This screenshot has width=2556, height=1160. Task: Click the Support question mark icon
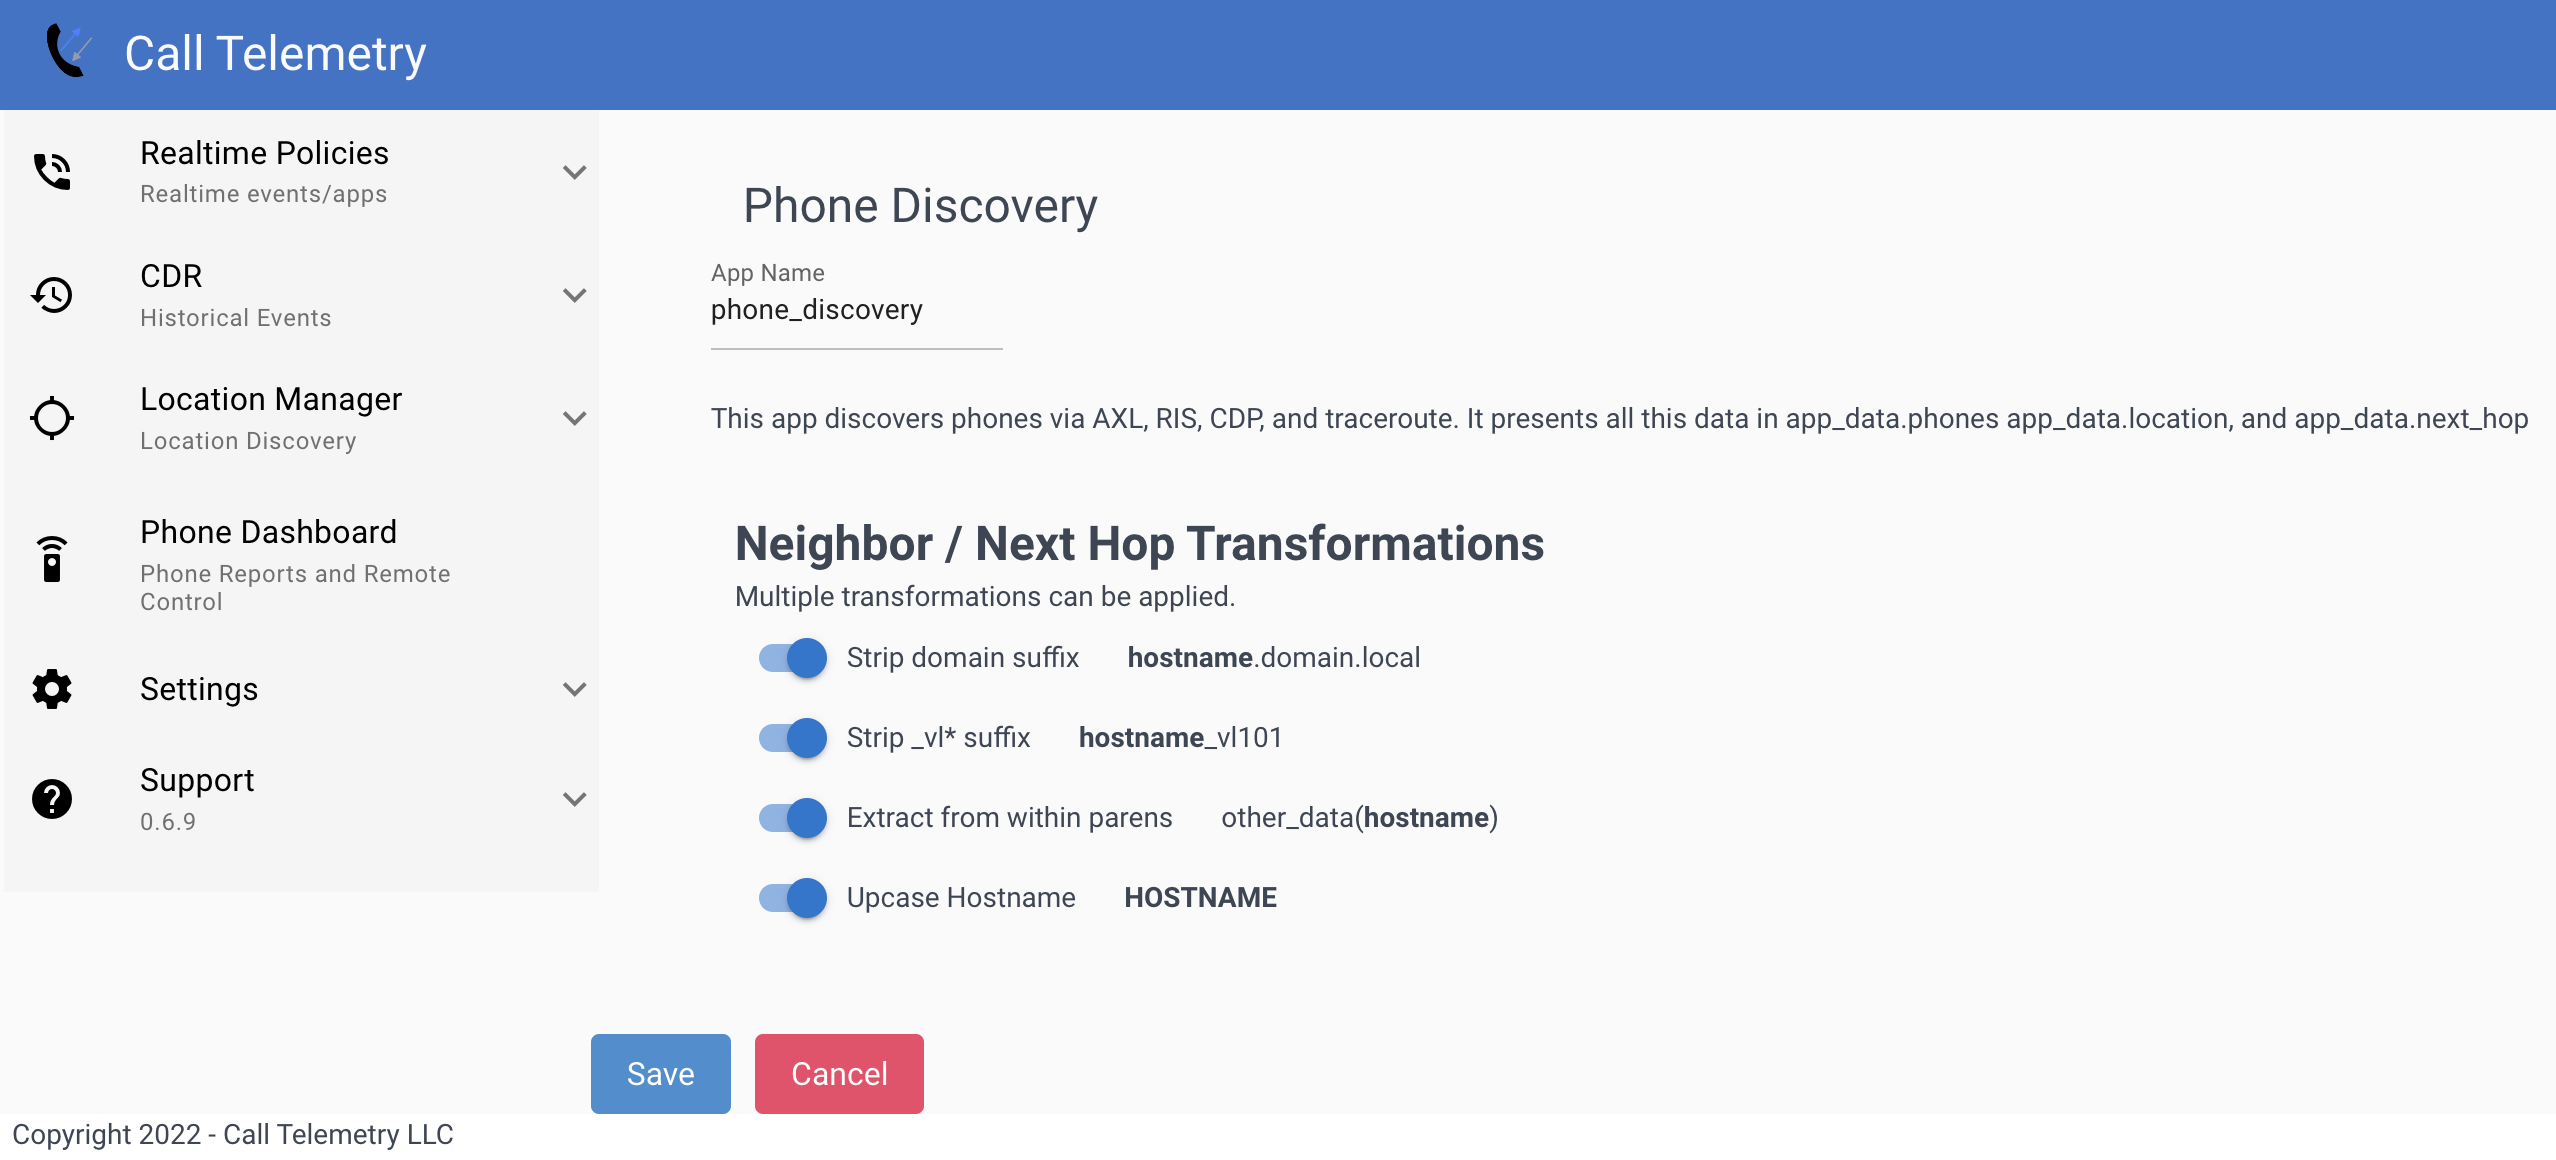[51, 798]
